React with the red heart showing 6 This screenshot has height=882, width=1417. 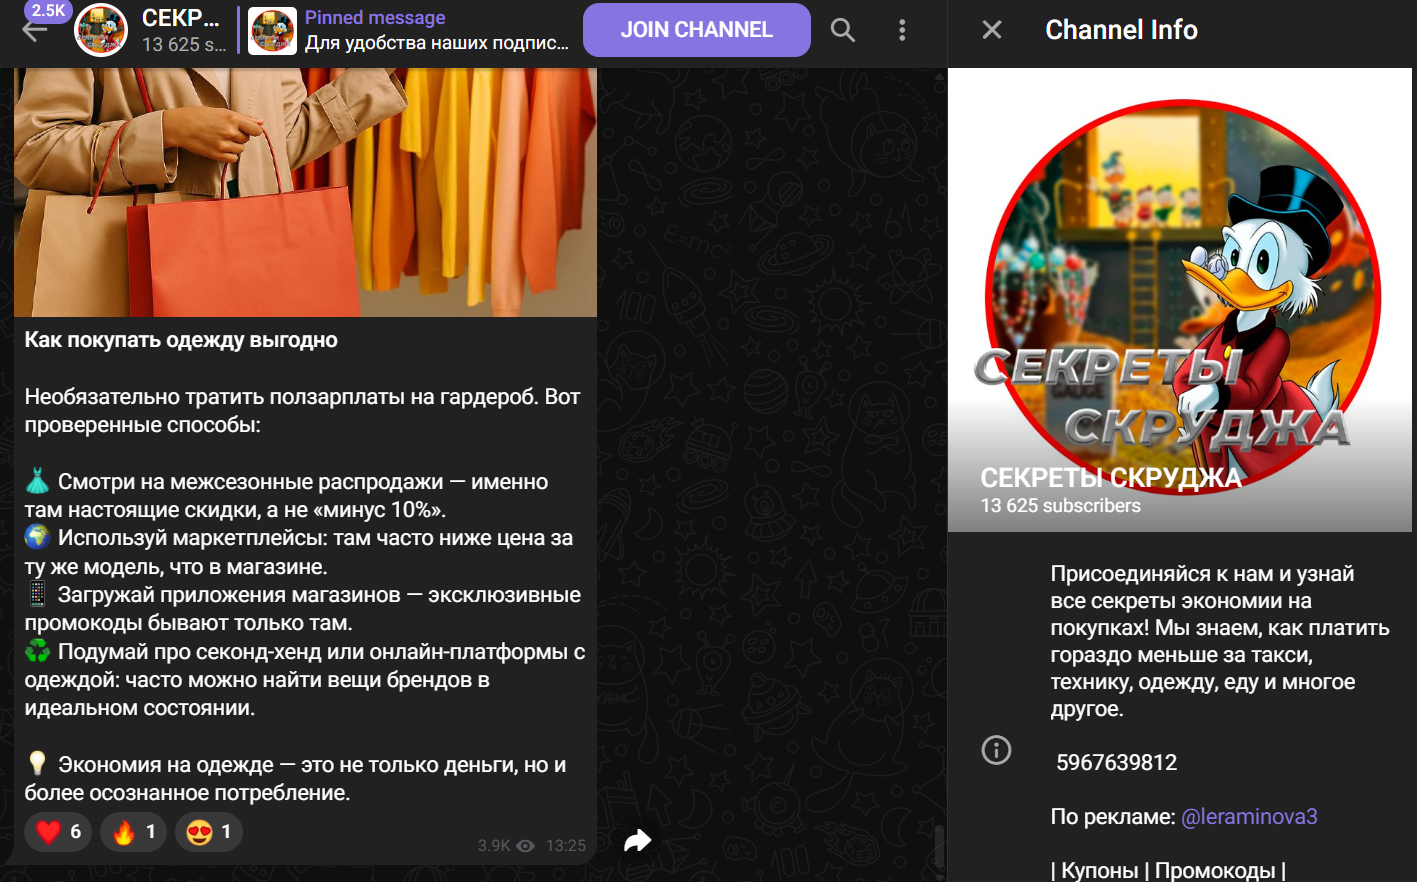pos(58,832)
